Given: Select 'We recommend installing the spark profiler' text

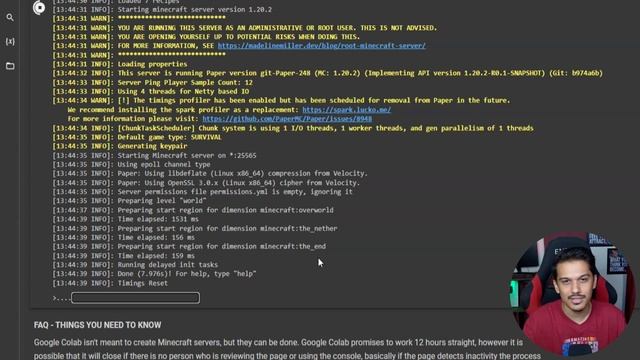Looking at the screenshot, I should pos(183,110).
